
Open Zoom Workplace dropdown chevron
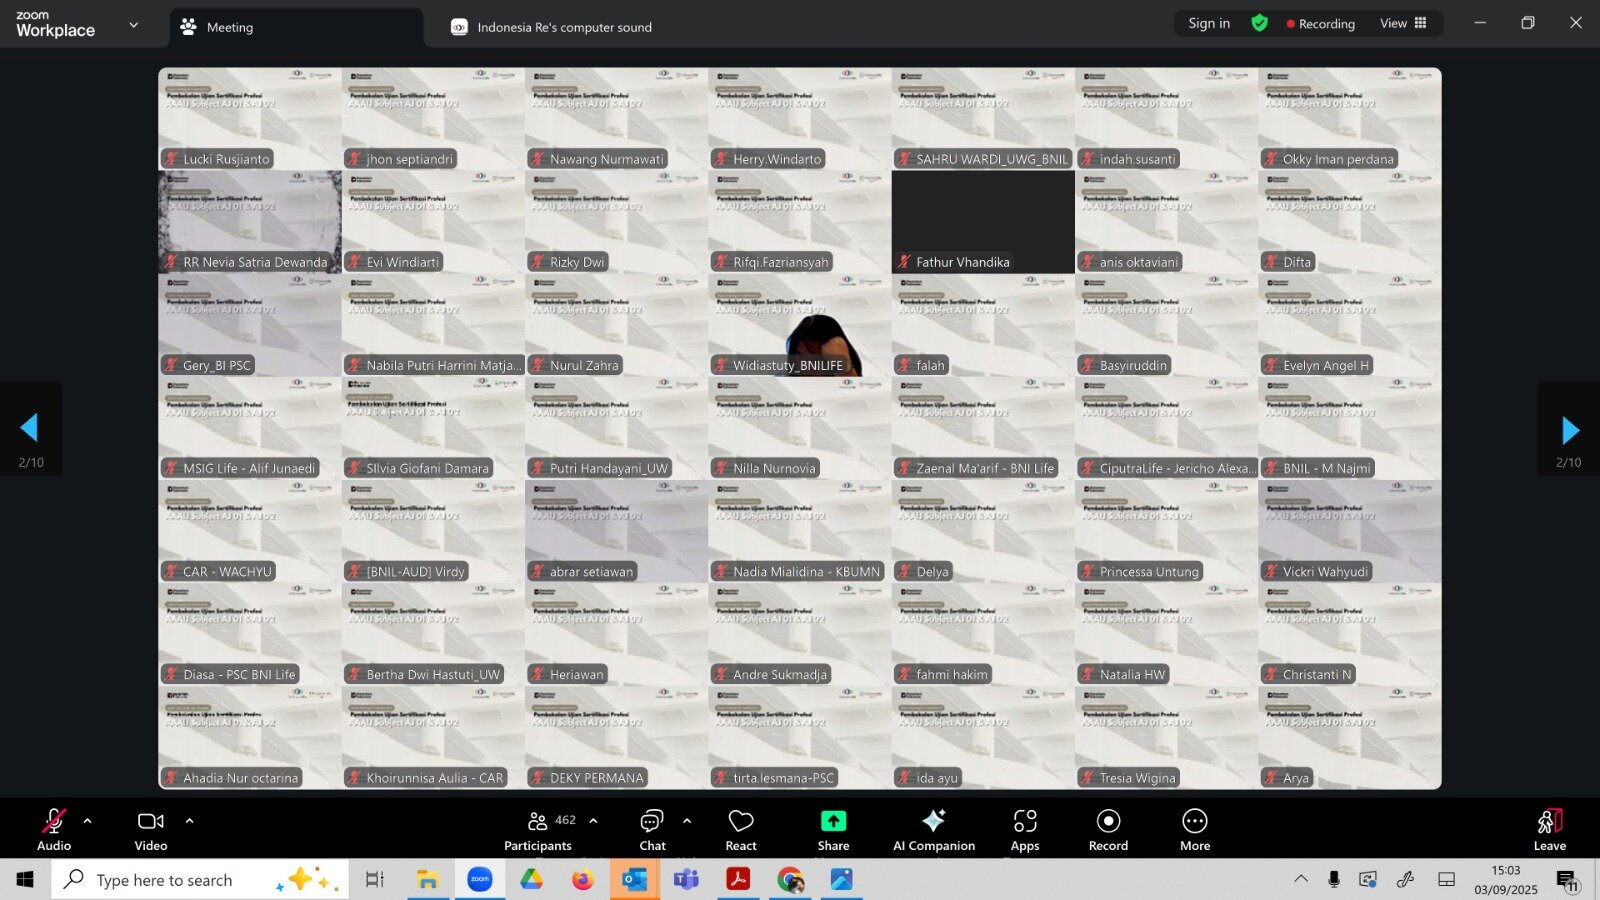(x=134, y=25)
